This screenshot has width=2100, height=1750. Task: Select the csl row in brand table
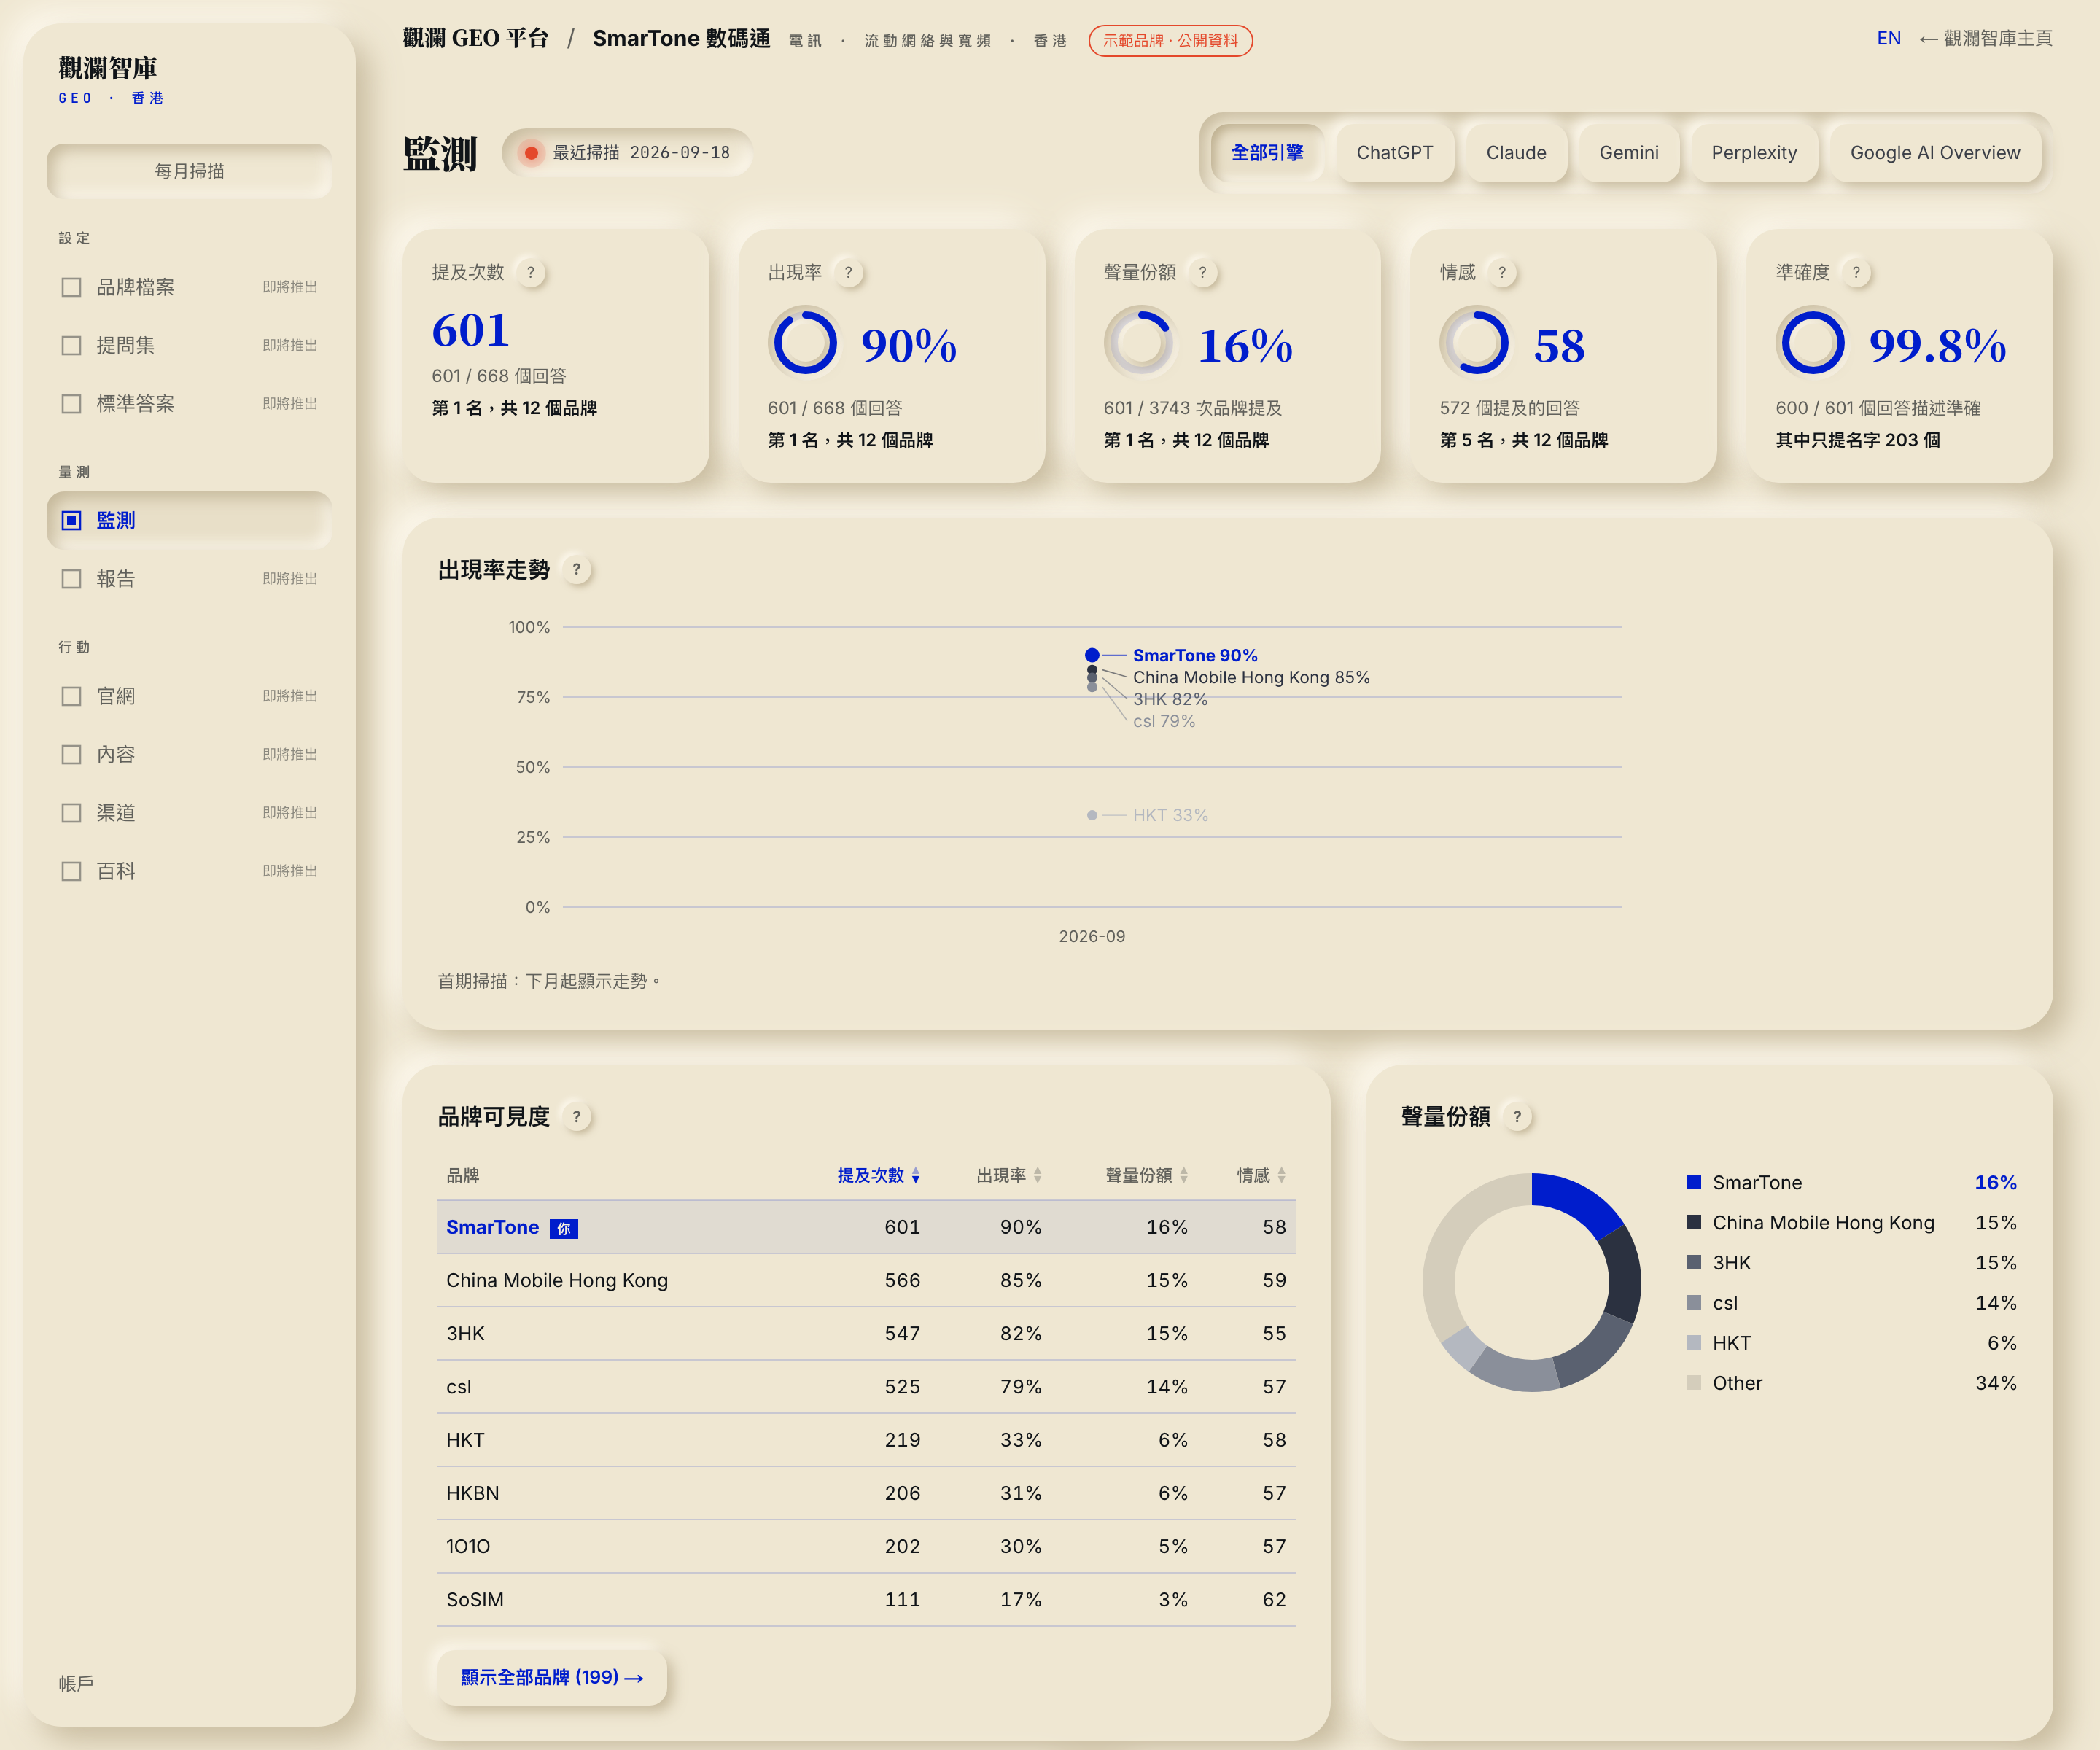point(866,1387)
